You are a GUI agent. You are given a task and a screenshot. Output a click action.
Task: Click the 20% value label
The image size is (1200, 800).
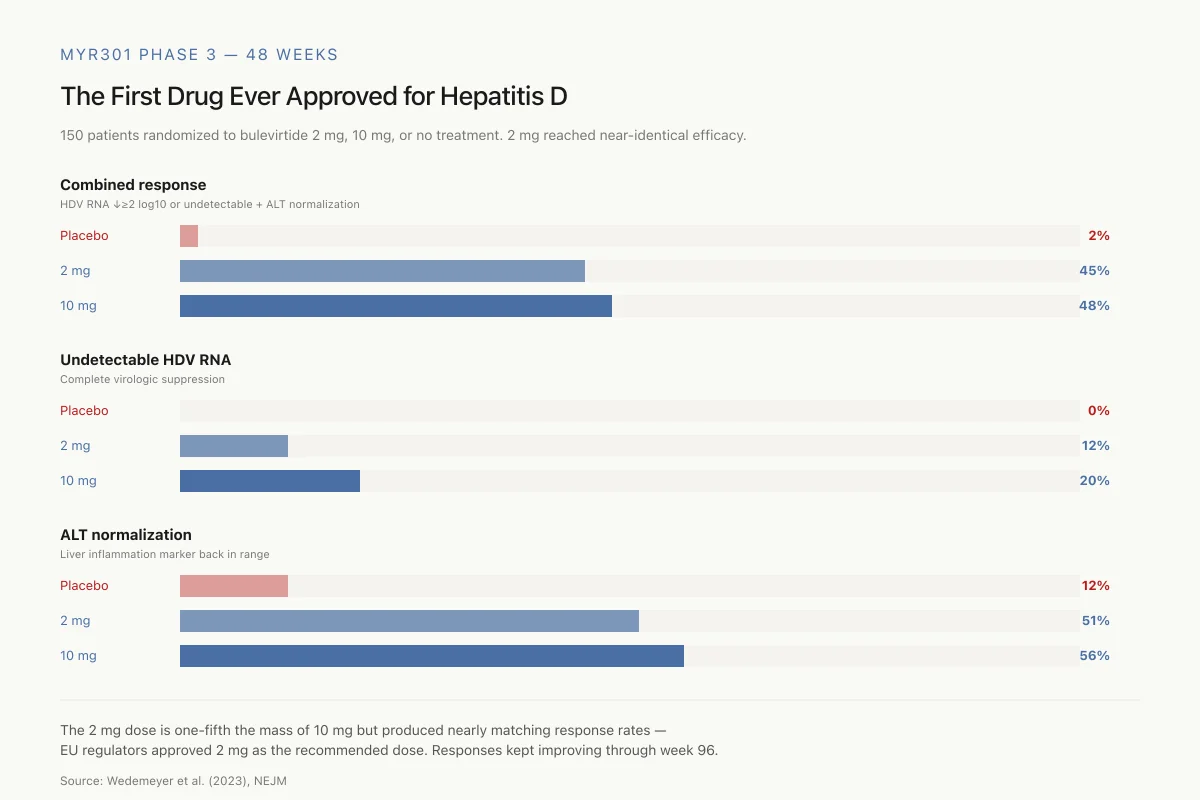coord(1094,481)
